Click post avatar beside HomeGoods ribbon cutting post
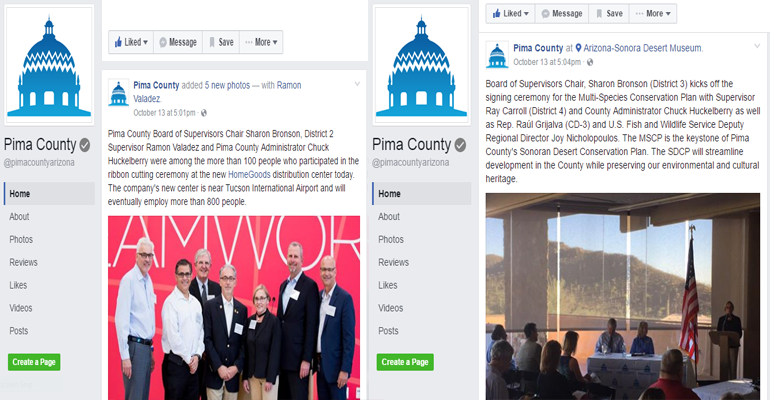Image resolution: width=770 pixels, height=400 pixels. [x=118, y=93]
